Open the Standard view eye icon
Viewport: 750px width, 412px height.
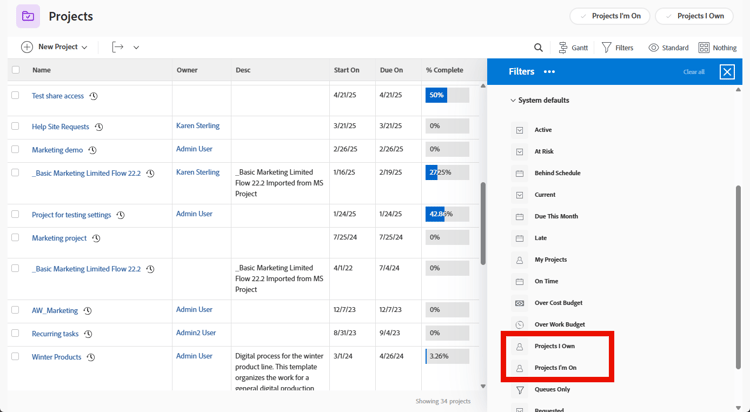pos(653,47)
